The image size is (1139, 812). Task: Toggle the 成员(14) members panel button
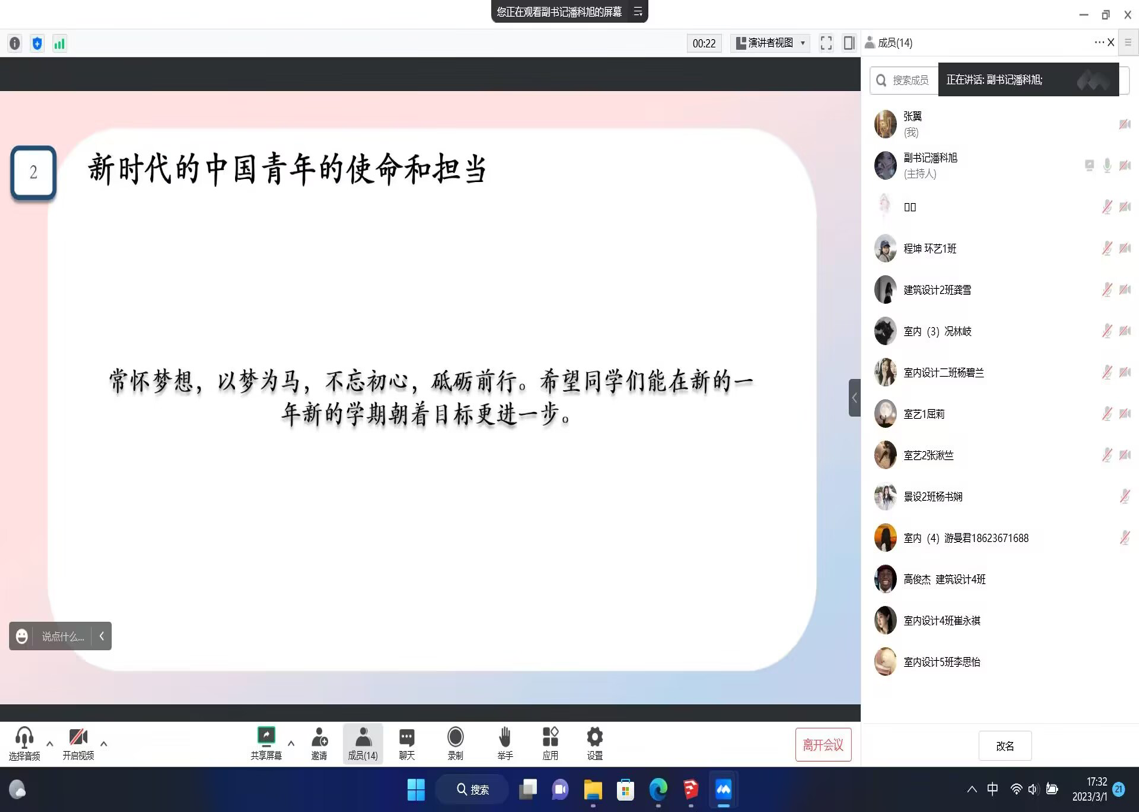(x=363, y=743)
